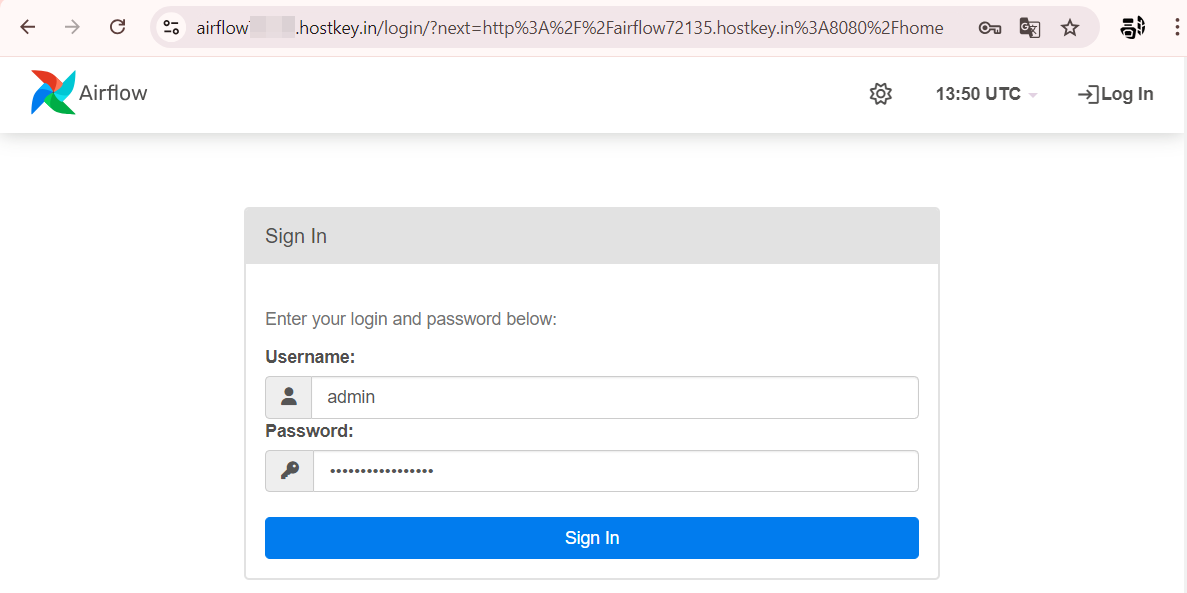This screenshot has width=1187, height=593.
Task: Open the Chrome three-dot menu
Action: (1176, 28)
